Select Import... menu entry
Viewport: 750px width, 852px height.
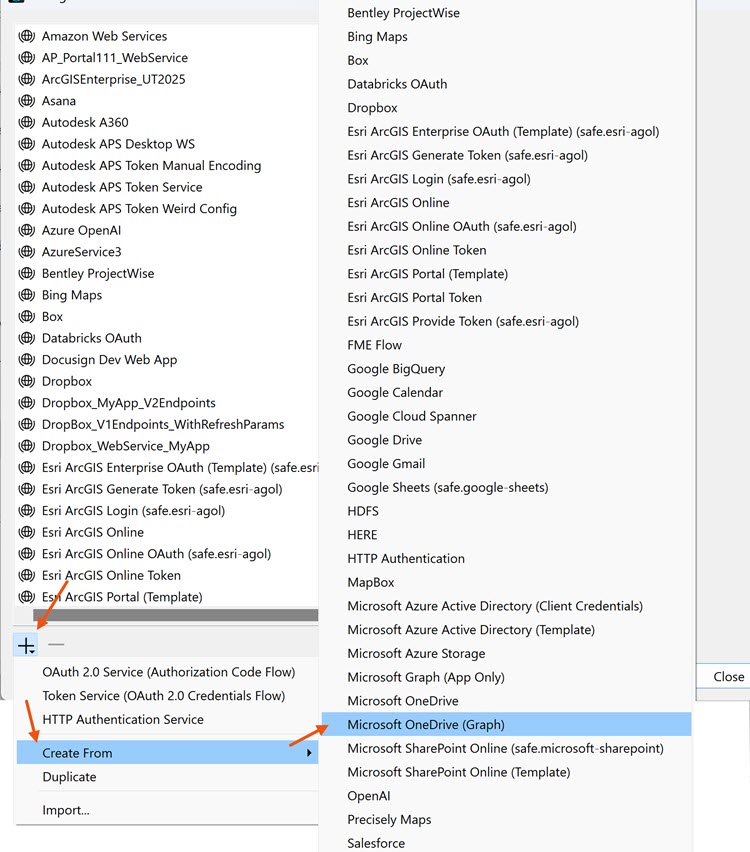pyautogui.click(x=66, y=810)
